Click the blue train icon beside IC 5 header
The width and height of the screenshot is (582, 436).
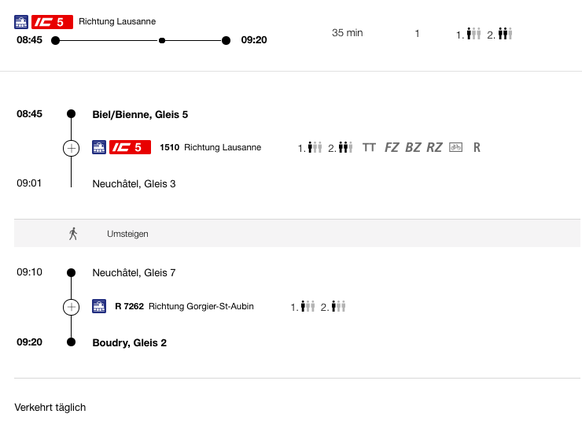pyautogui.click(x=21, y=22)
